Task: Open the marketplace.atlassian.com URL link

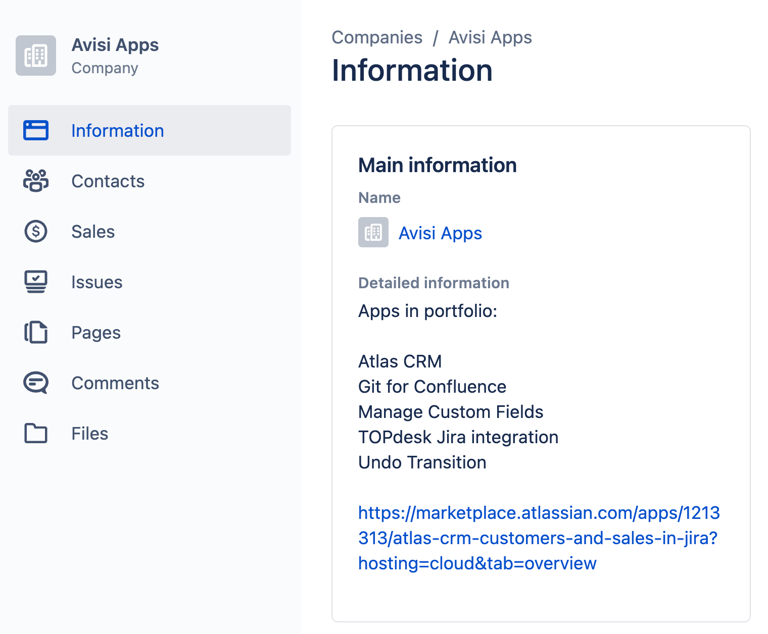Action: point(538,538)
